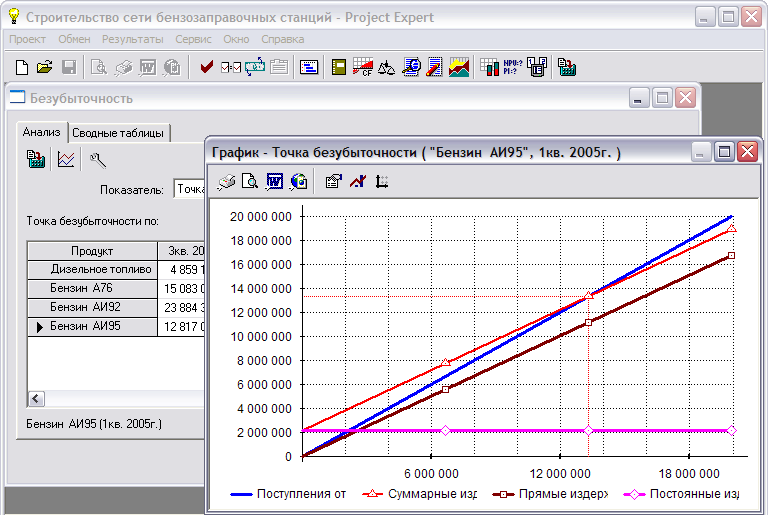The width and height of the screenshot is (768, 515).
Task: Click the line chart icon in Анализ tab
Action: 66,159
